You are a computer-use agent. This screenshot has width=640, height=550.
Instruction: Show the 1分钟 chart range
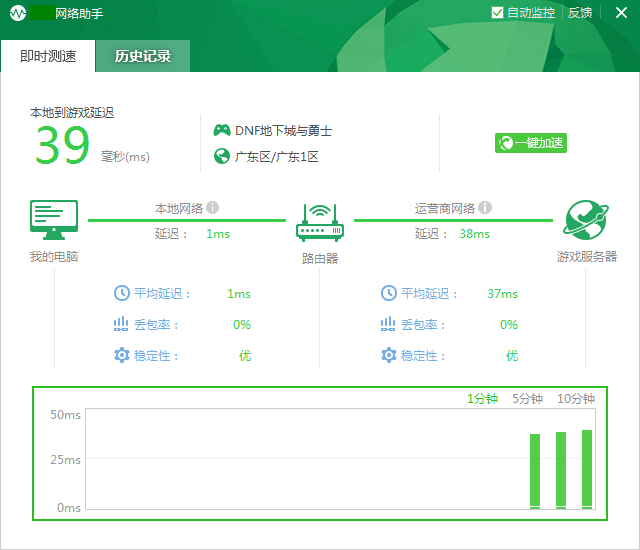[482, 399]
